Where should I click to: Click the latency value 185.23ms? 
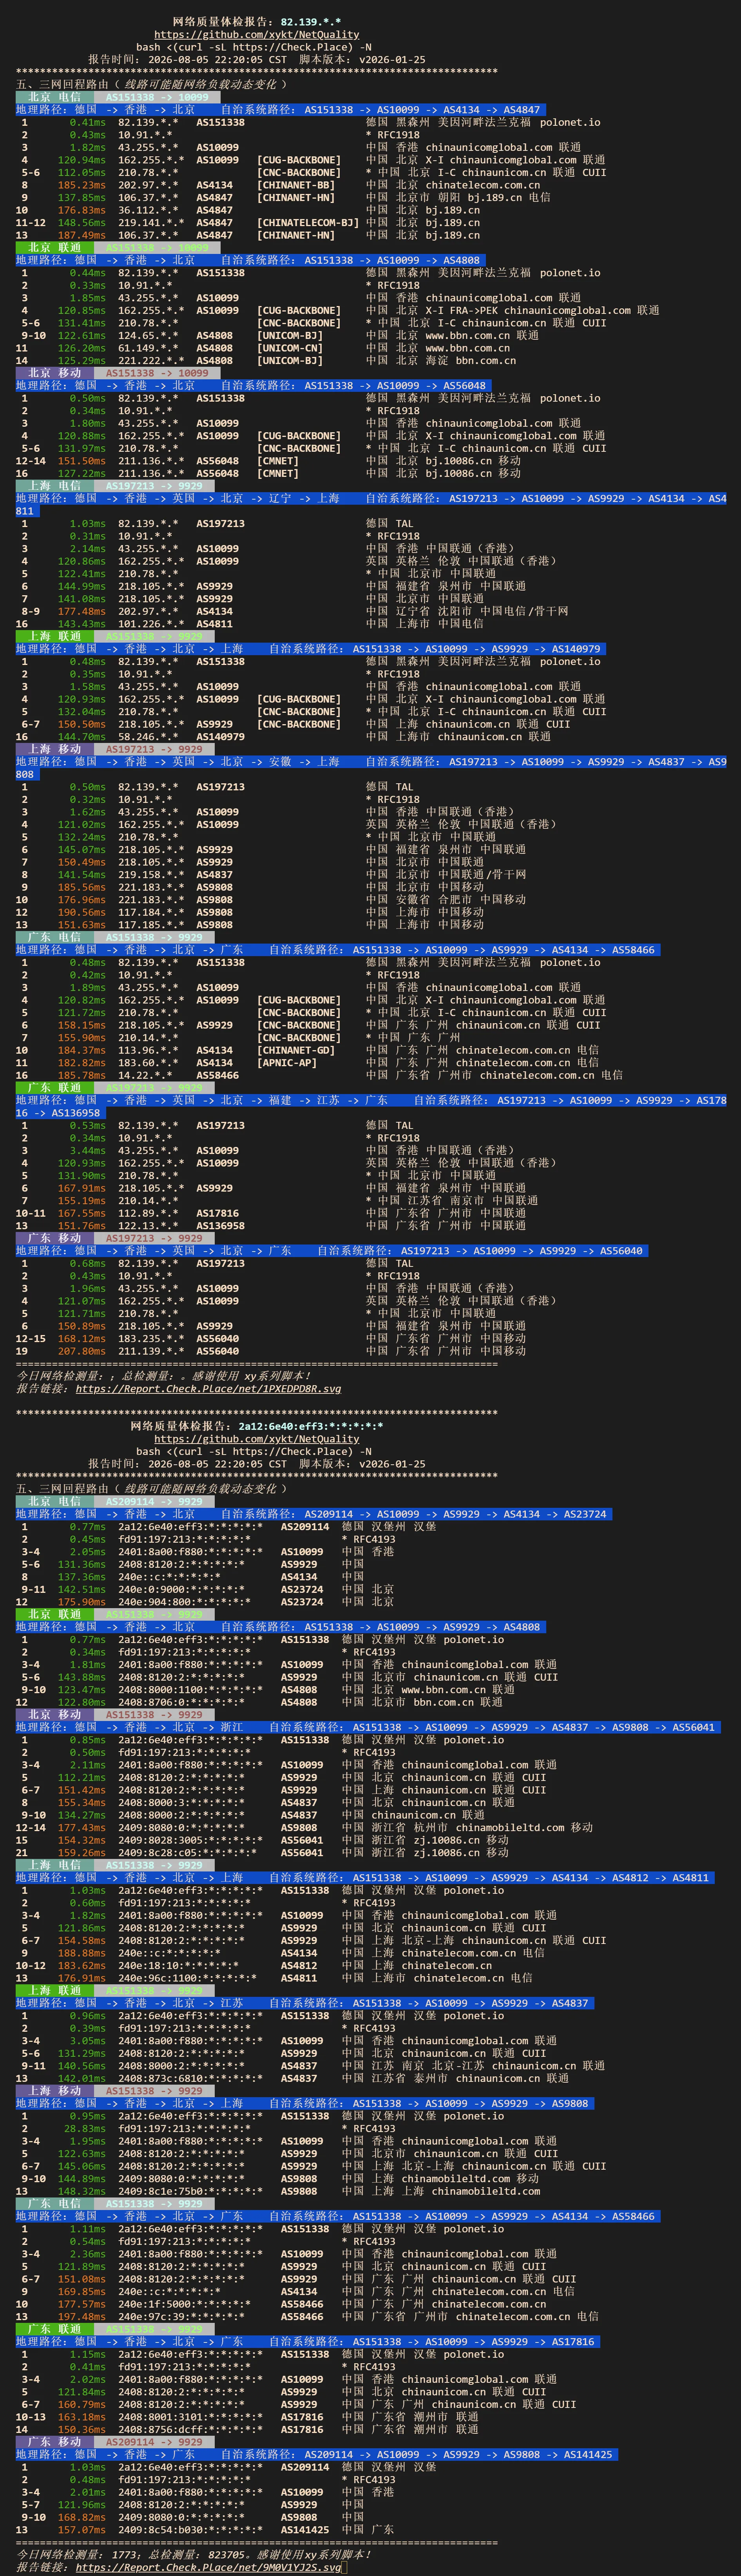[x=81, y=185]
